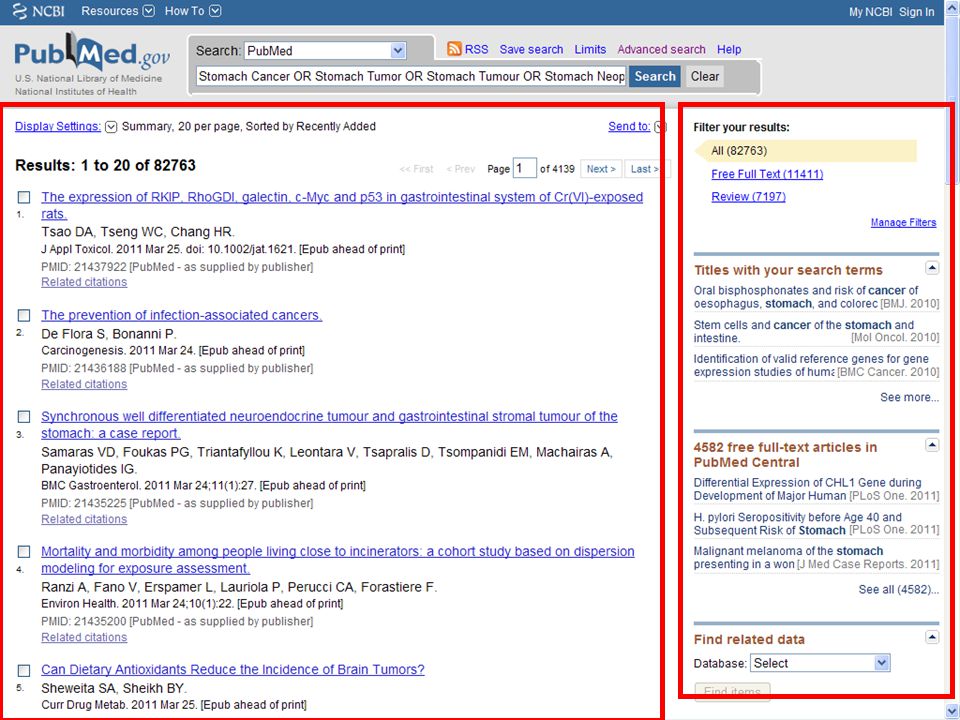Viewport: 960px width, 720px height.
Task: Open Related citations for PMID 21436188
Action: click(84, 384)
